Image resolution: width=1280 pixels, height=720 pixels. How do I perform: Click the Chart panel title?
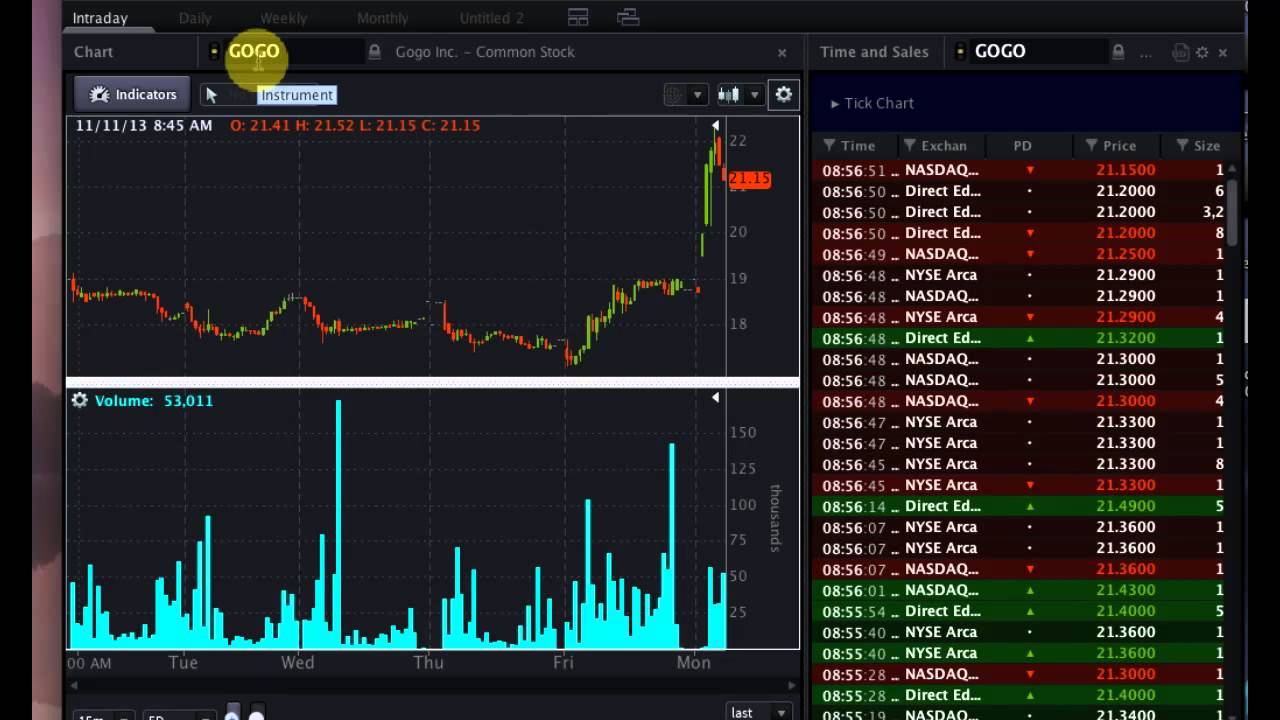click(93, 52)
